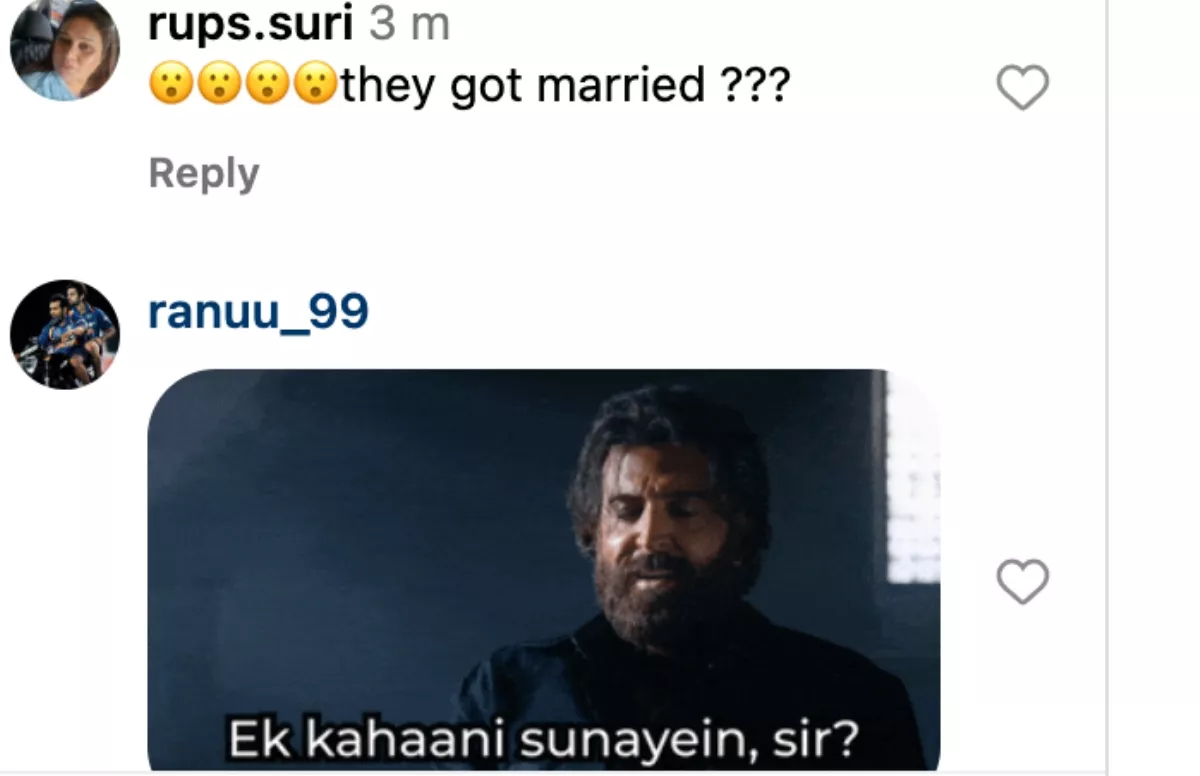
Task: Select the 'they got married ???' comment text
Action: (566, 88)
